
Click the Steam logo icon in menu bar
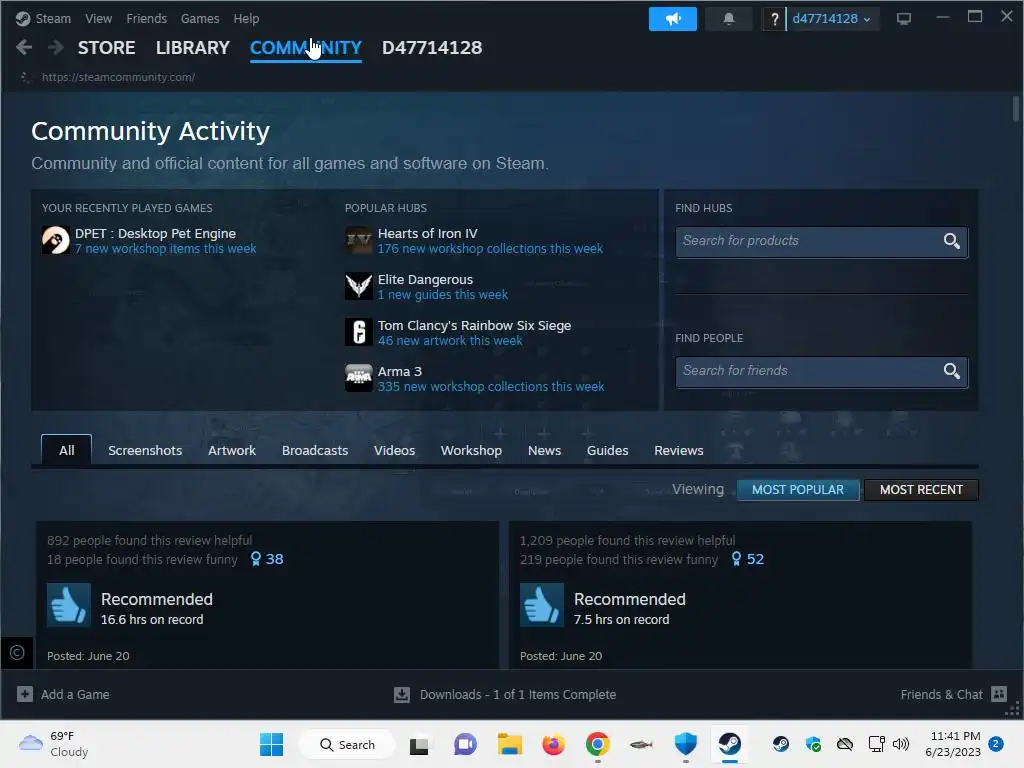pyautogui.click(x=23, y=19)
